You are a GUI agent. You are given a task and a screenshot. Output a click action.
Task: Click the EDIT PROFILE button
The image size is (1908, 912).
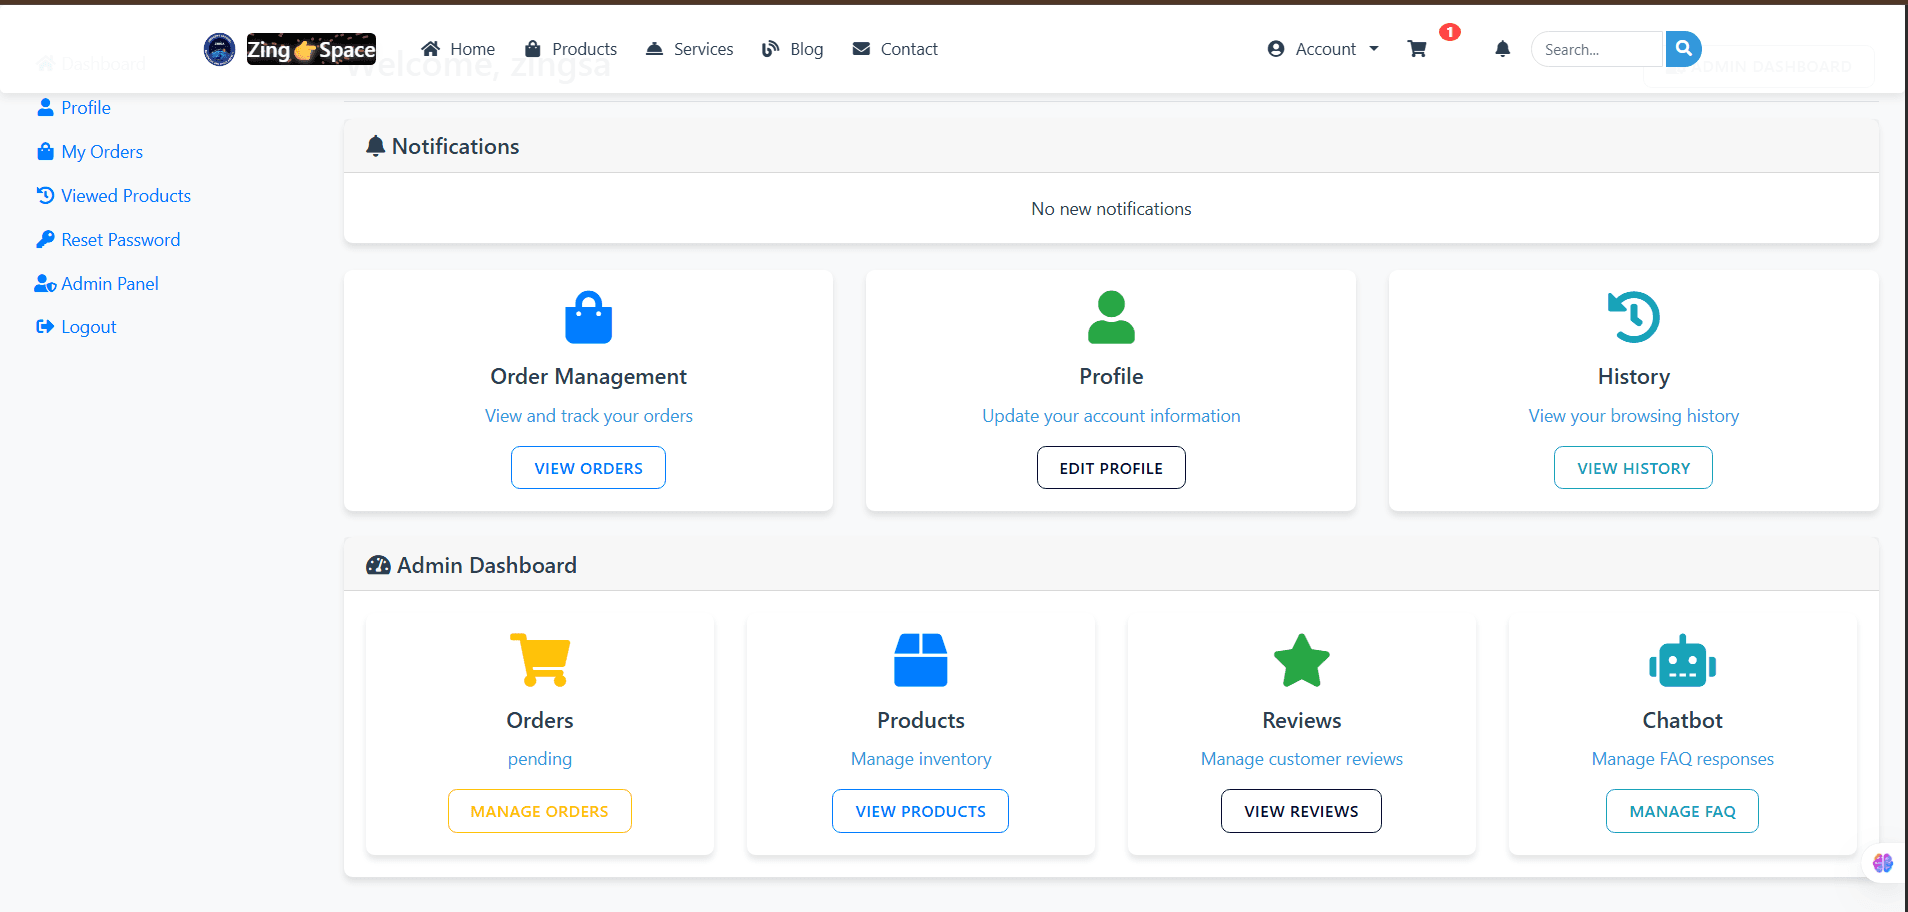(x=1110, y=467)
